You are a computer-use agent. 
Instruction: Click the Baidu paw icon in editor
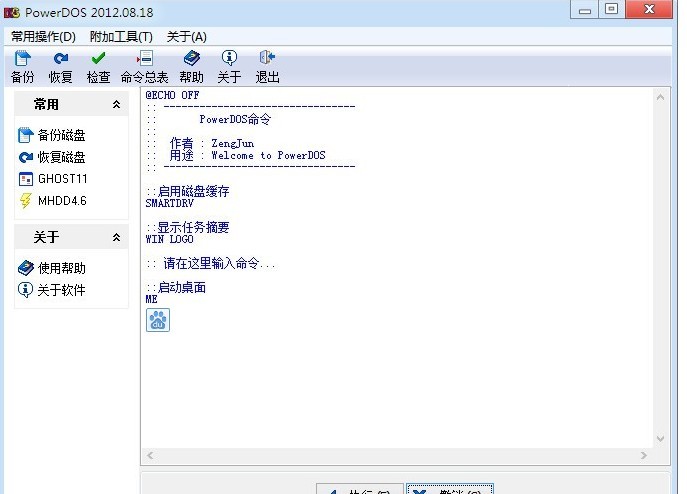coord(158,320)
